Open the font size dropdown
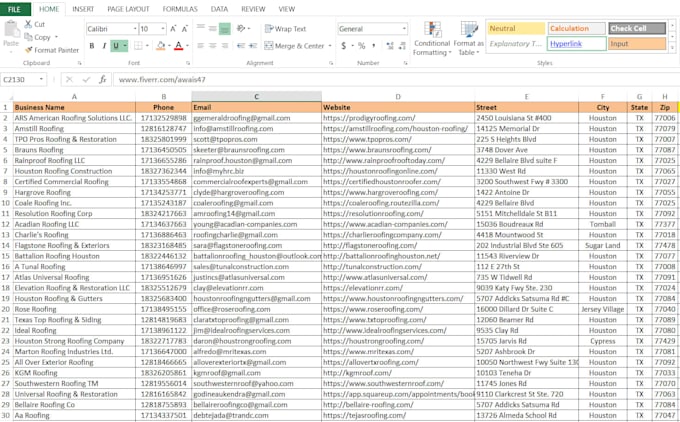 (163, 29)
